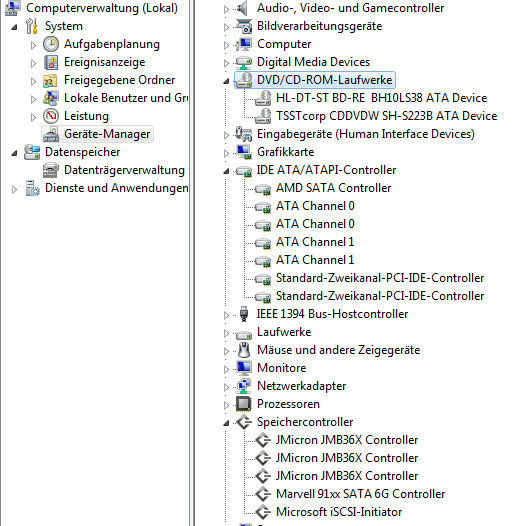Click the Speichercontroller category icon
The image size is (517, 526).
tap(244, 422)
